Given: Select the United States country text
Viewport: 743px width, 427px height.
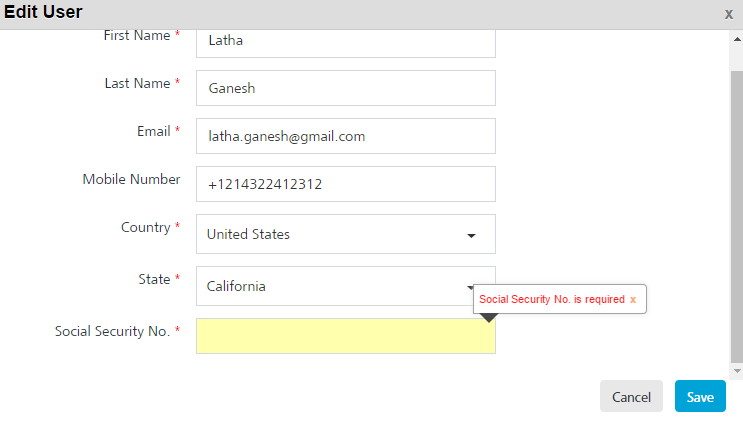Looking at the screenshot, I should (x=248, y=234).
